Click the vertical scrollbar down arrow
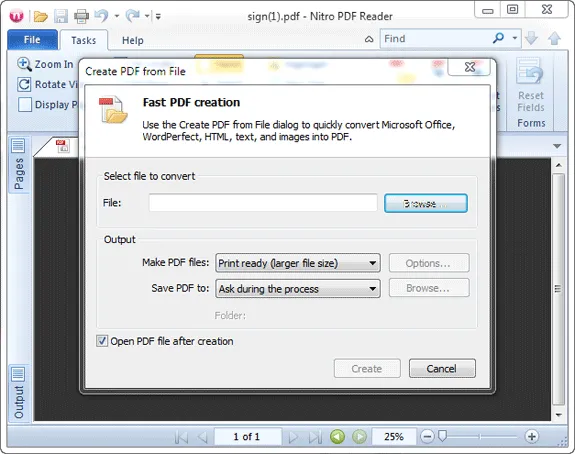Image resolution: width=575 pixels, height=454 pixels. pos(559,415)
